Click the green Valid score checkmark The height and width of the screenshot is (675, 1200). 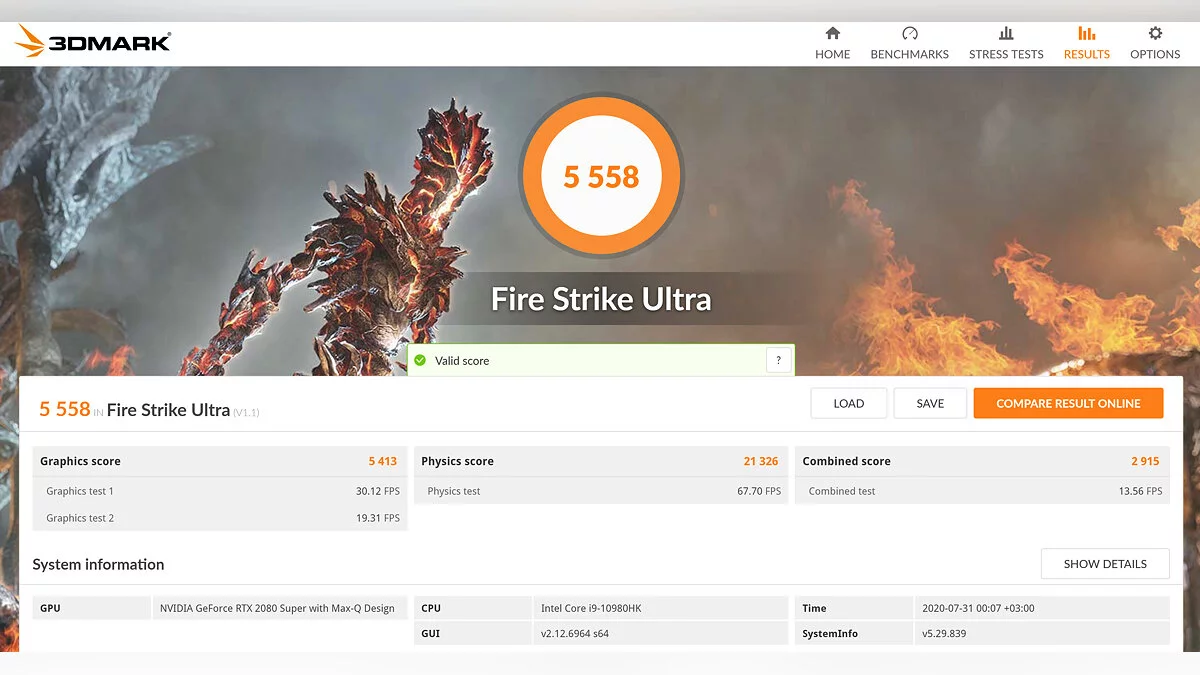[420, 361]
